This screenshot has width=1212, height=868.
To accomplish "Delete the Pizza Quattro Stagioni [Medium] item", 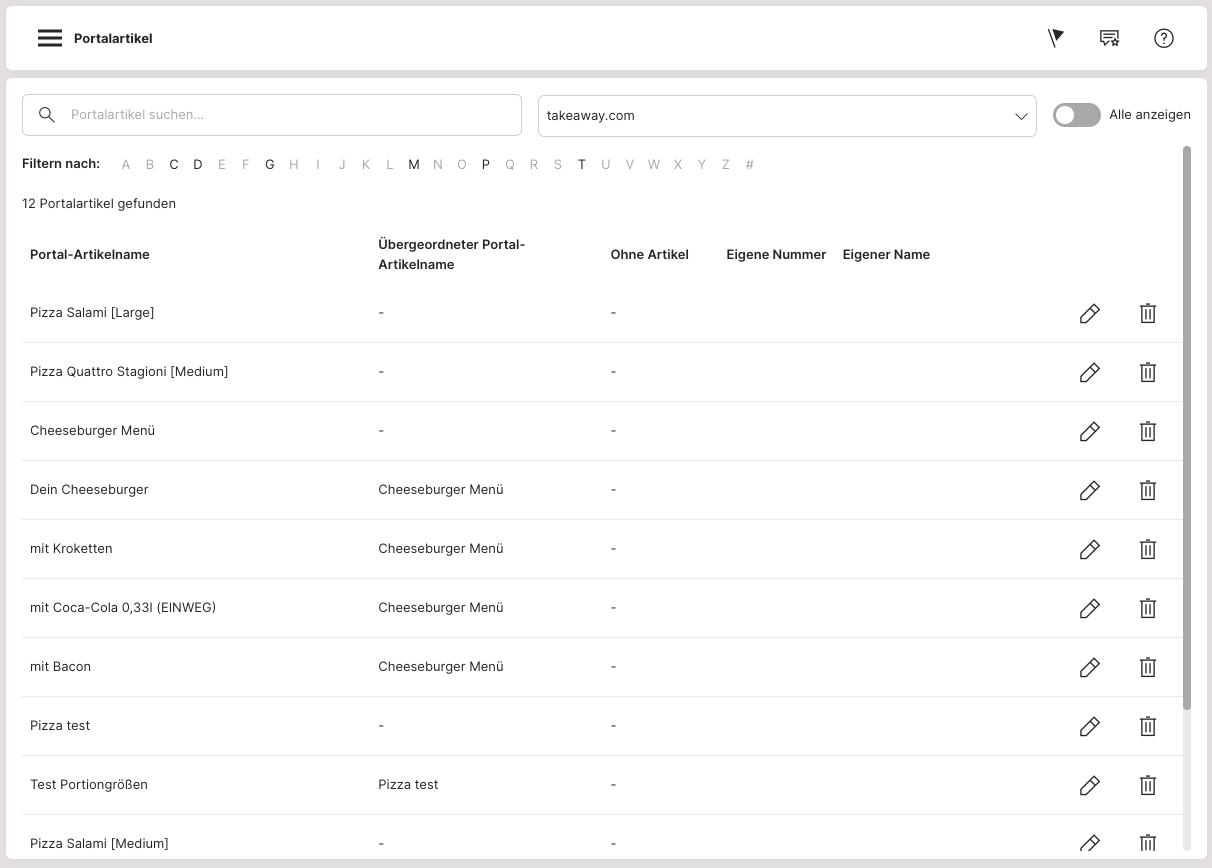I will pos(1147,372).
